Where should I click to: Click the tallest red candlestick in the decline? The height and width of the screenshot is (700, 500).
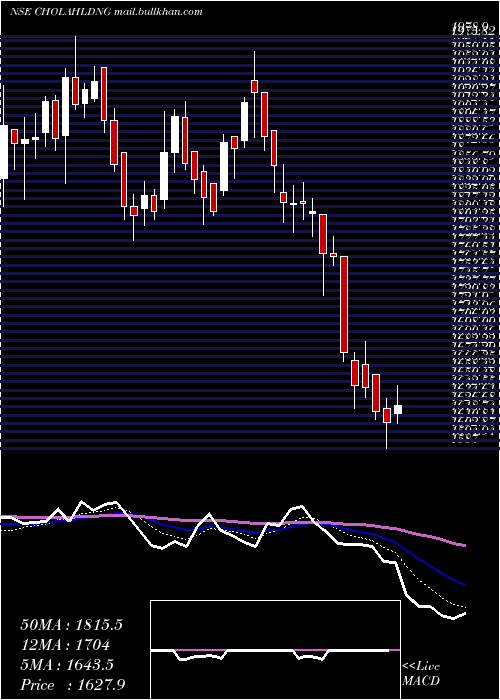[x=344, y=304]
